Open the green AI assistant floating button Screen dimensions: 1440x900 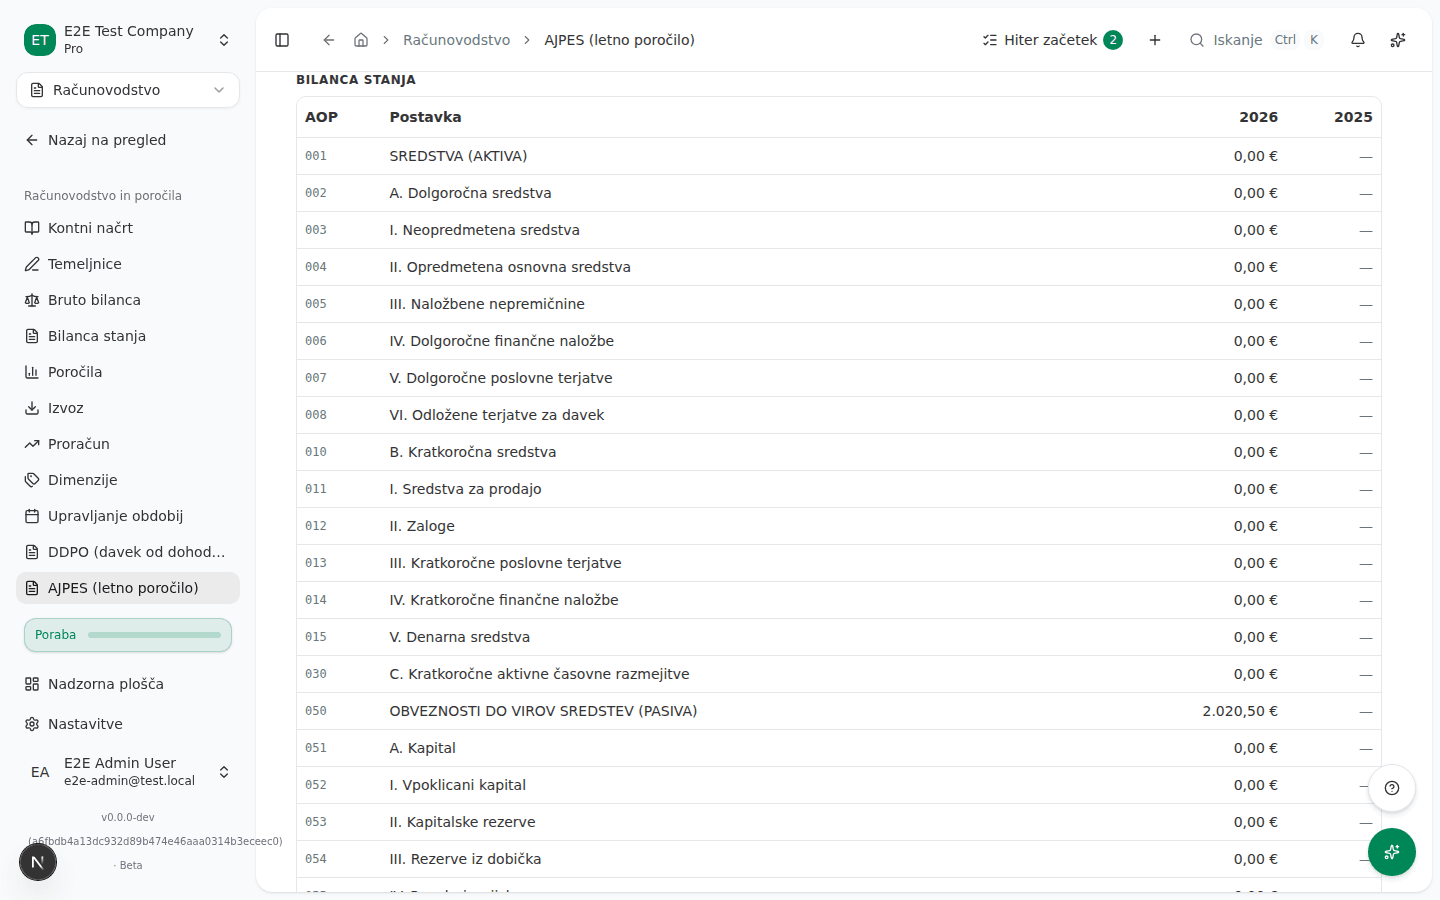click(x=1392, y=852)
